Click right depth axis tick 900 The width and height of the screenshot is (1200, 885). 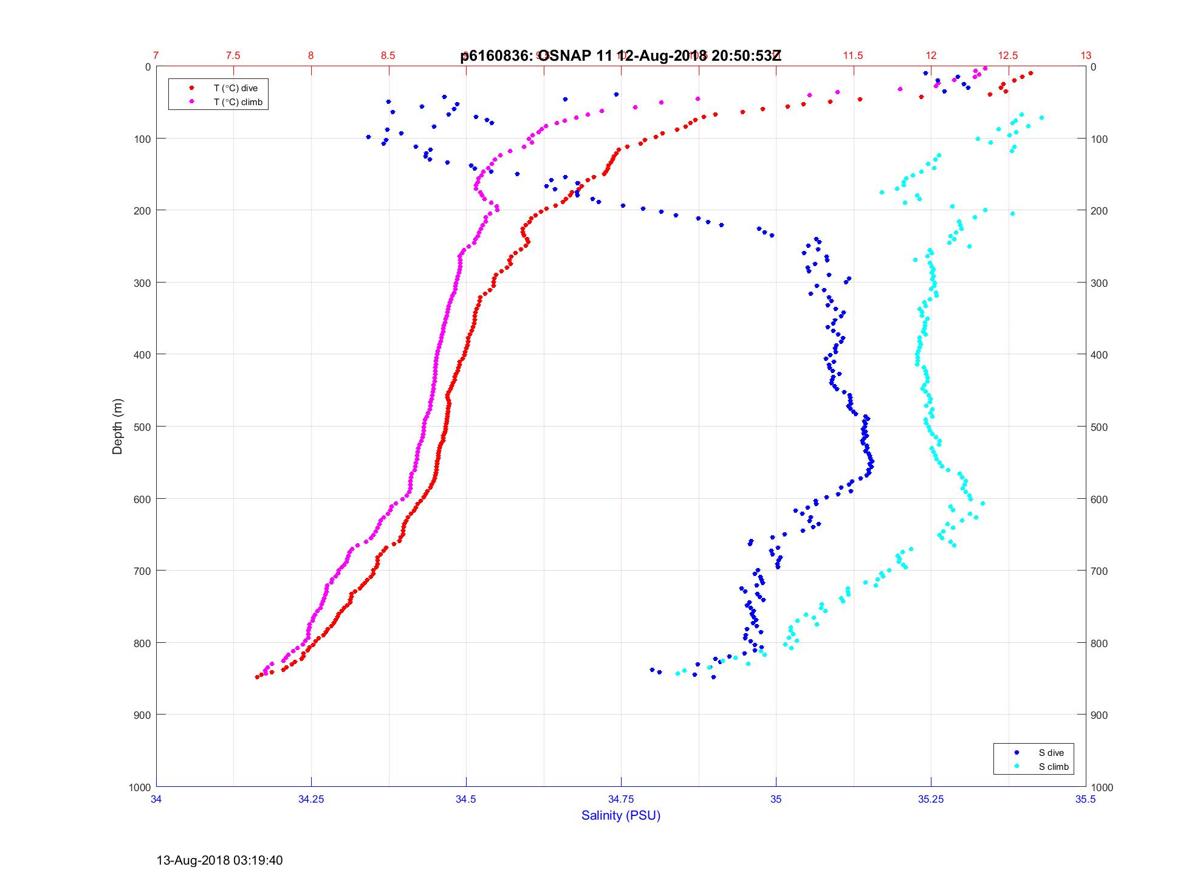pyautogui.click(x=1100, y=715)
